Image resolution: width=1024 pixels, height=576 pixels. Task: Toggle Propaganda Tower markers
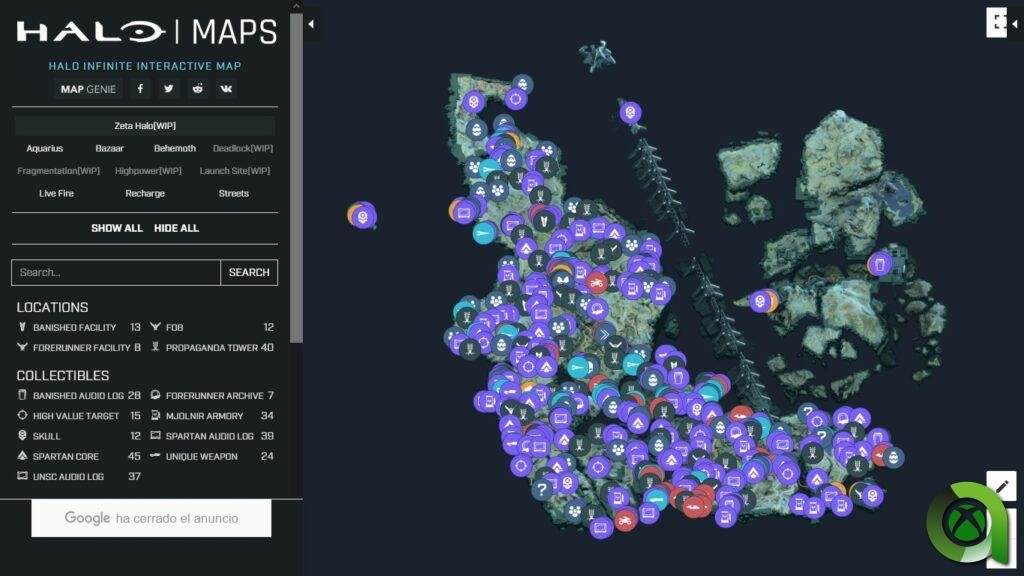211,348
